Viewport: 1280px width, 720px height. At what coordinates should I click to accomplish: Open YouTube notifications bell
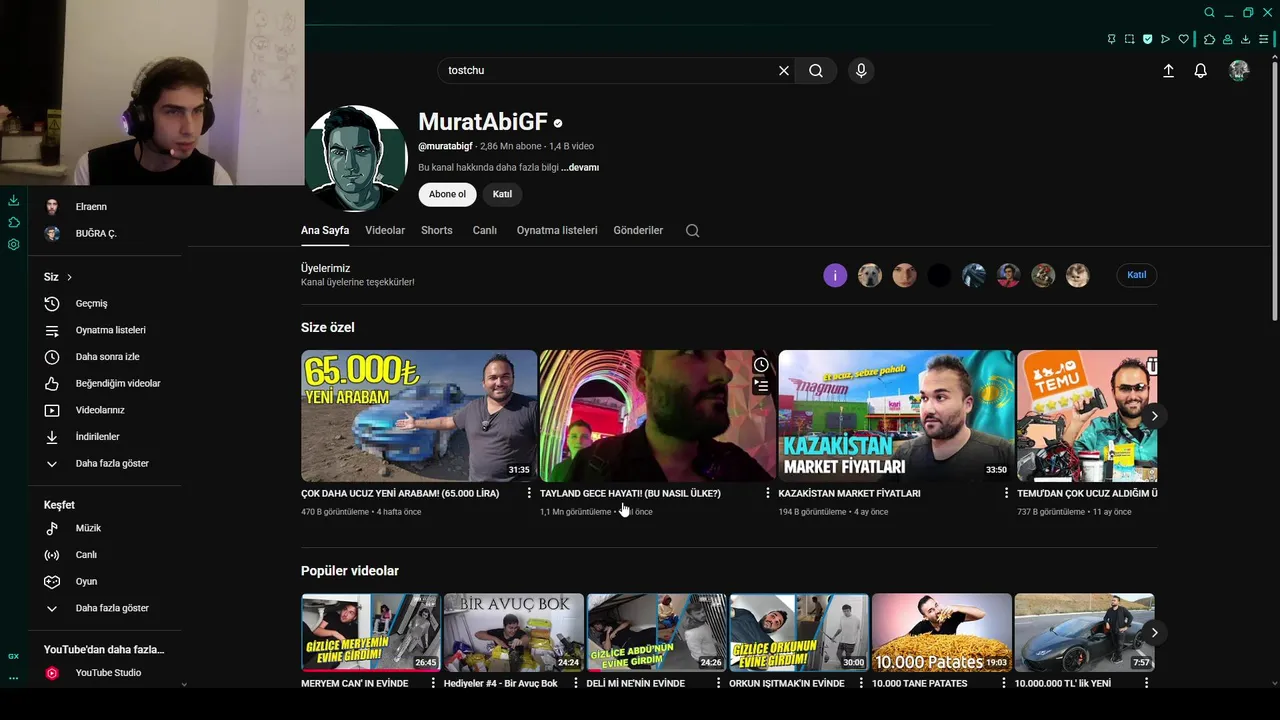pyautogui.click(x=1201, y=70)
